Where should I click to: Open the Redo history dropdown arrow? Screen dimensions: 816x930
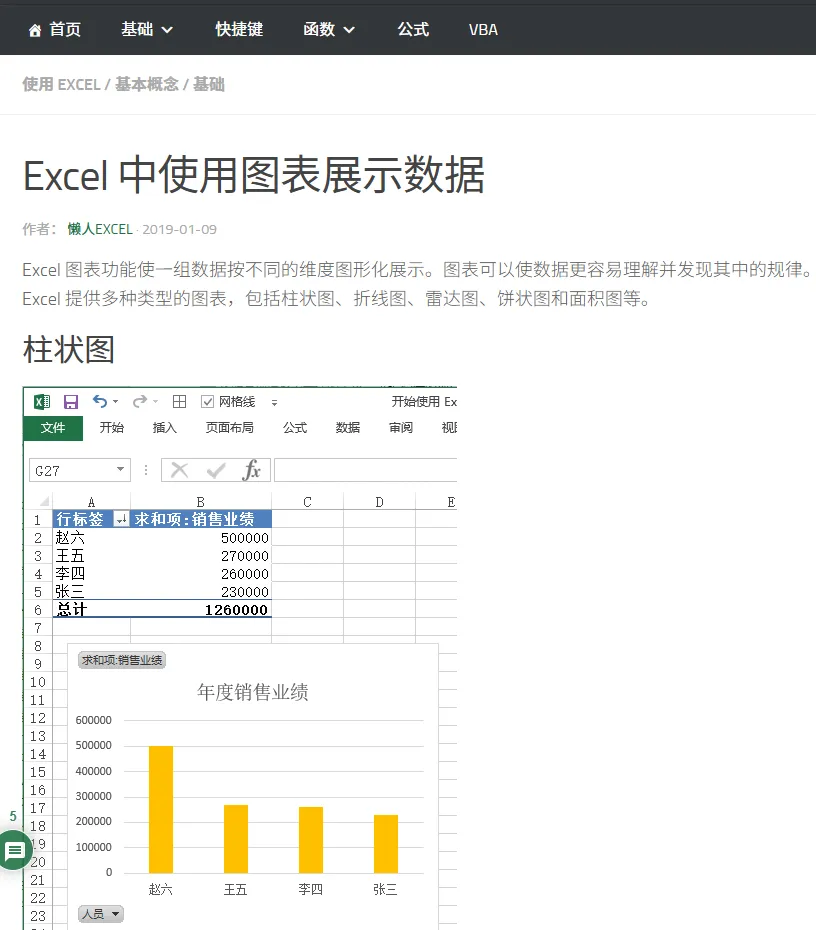(x=155, y=402)
